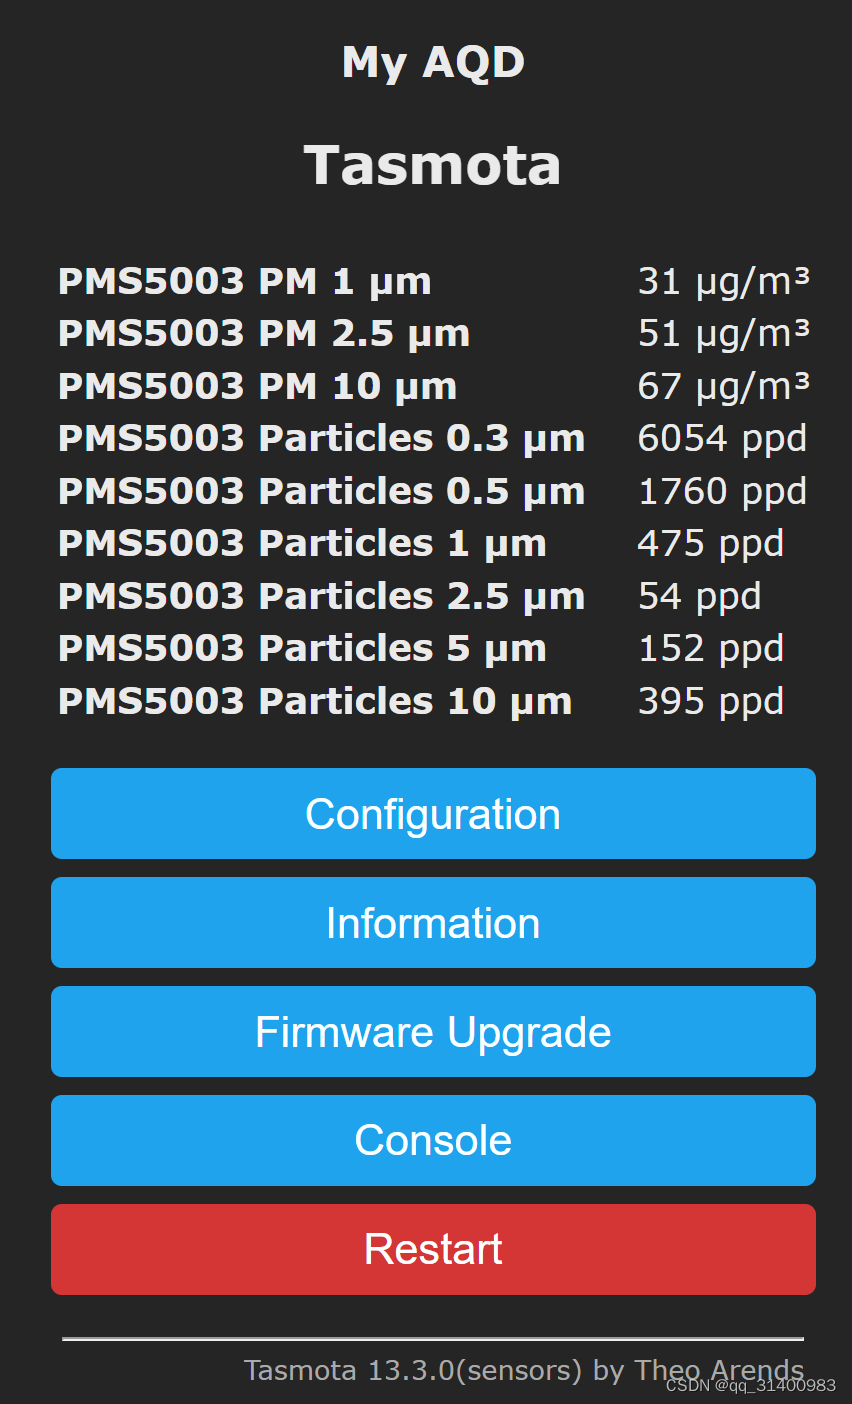Select the PMS5003 PM 1 µm label

point(244,282)
